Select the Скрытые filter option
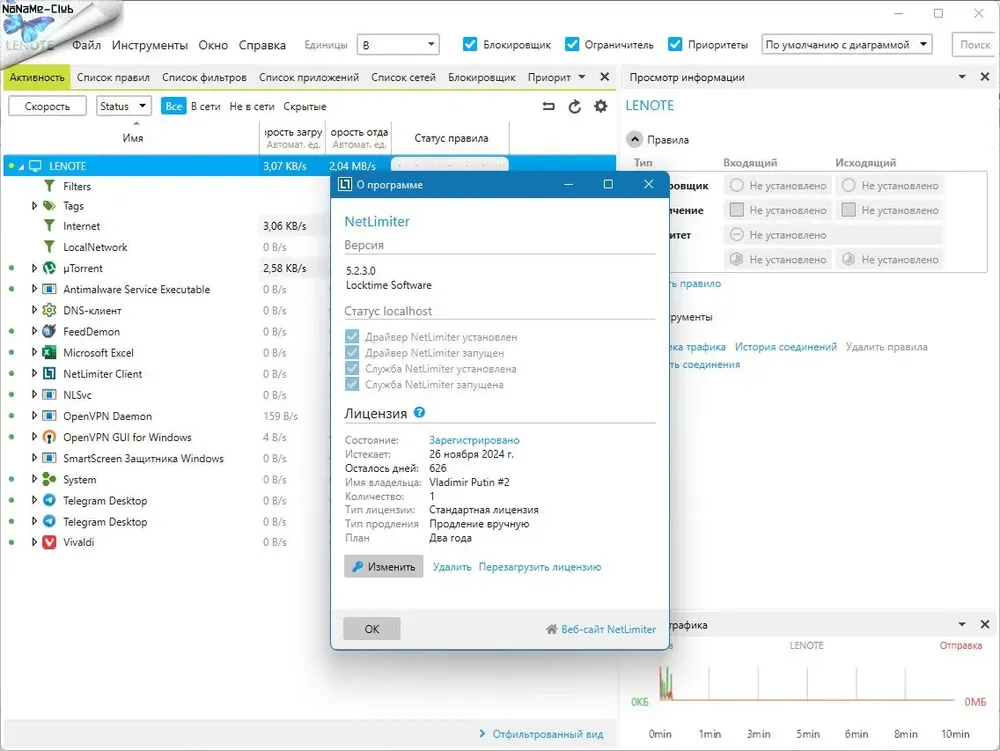The image size is (1000, 751). point(304,106)
